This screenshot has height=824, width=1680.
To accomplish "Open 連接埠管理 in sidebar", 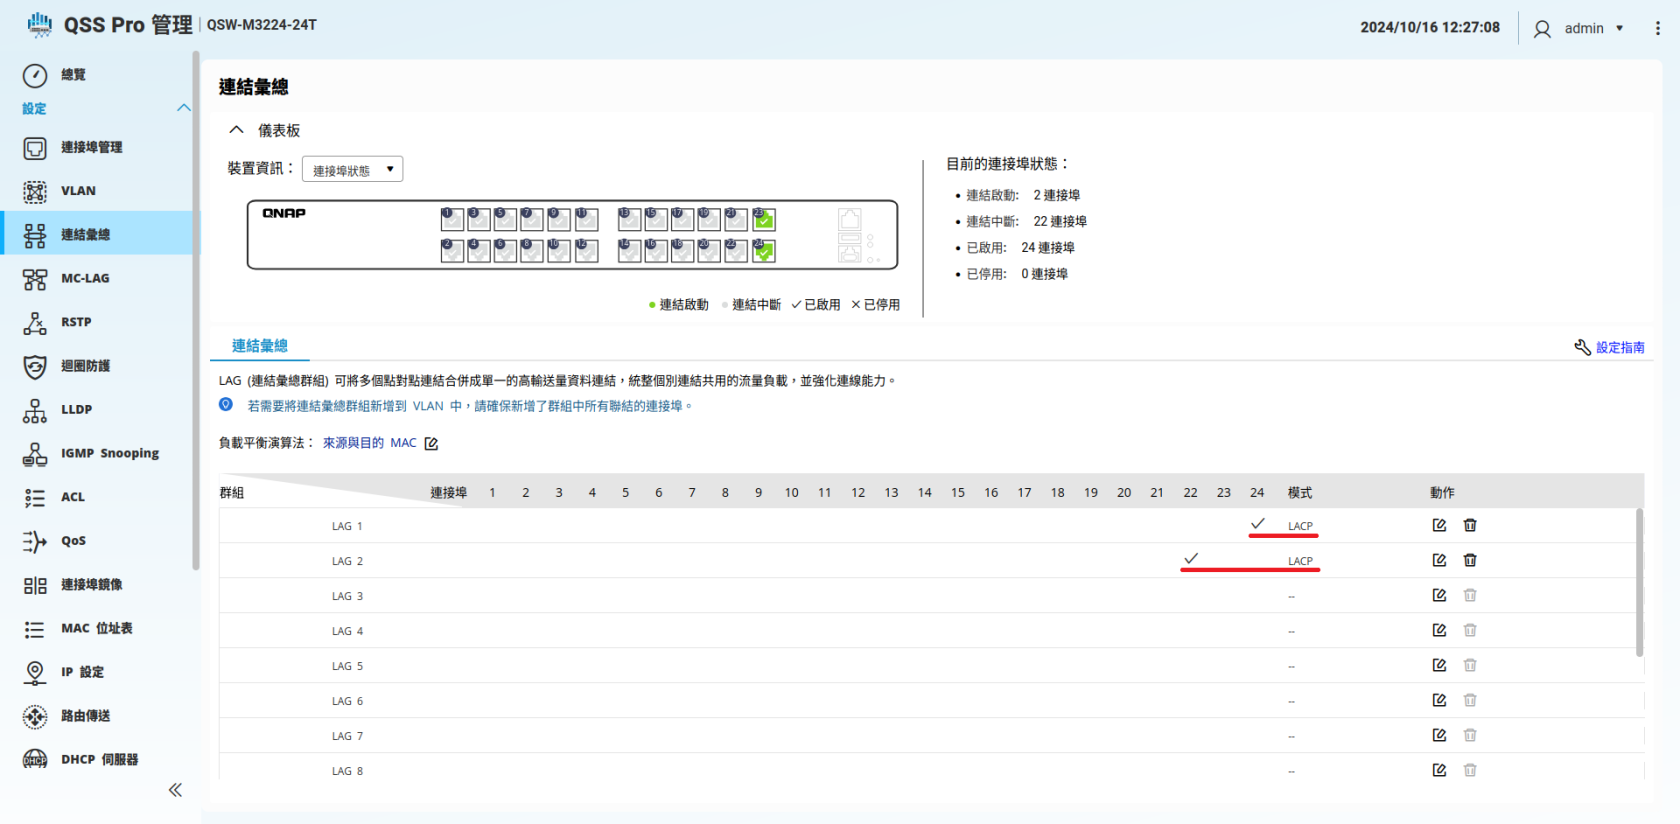I will pos(91,148).
